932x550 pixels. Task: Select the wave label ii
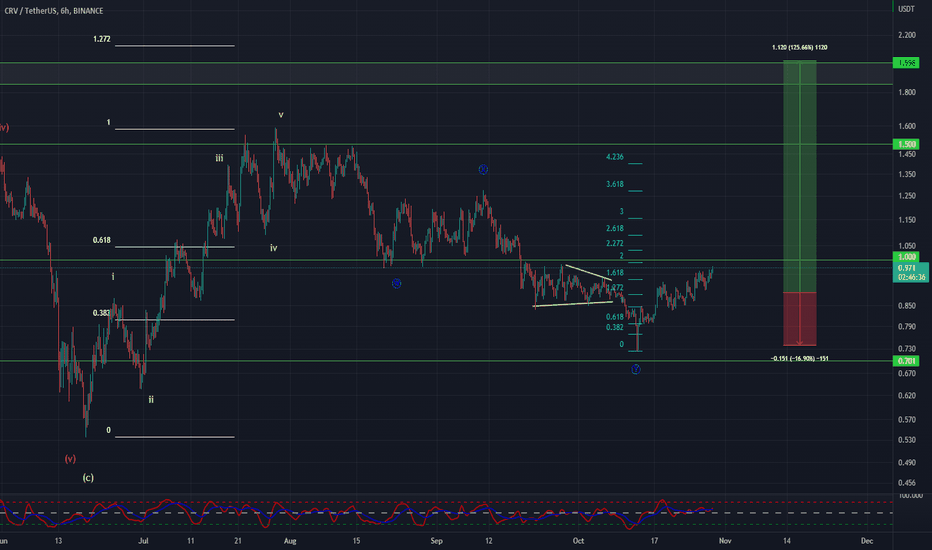coord(151,400)
